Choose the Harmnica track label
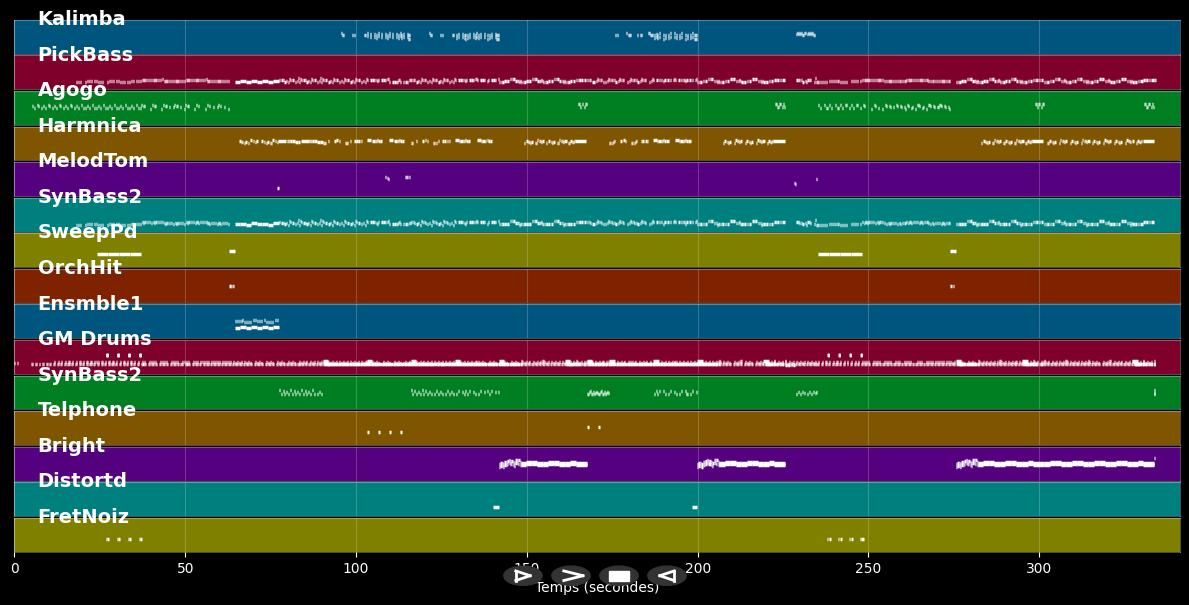The image size is (1189, 605). [89, 126]
